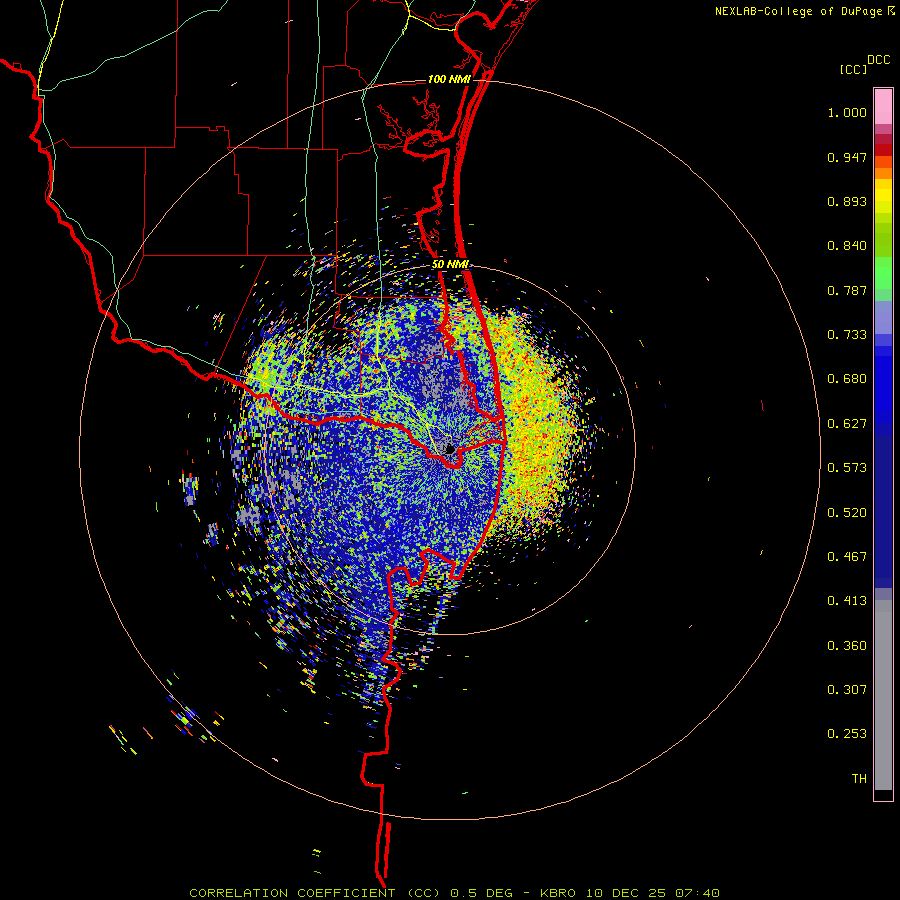Click the 0.307 color scale label
900x900 pixels.
point(847,690)
